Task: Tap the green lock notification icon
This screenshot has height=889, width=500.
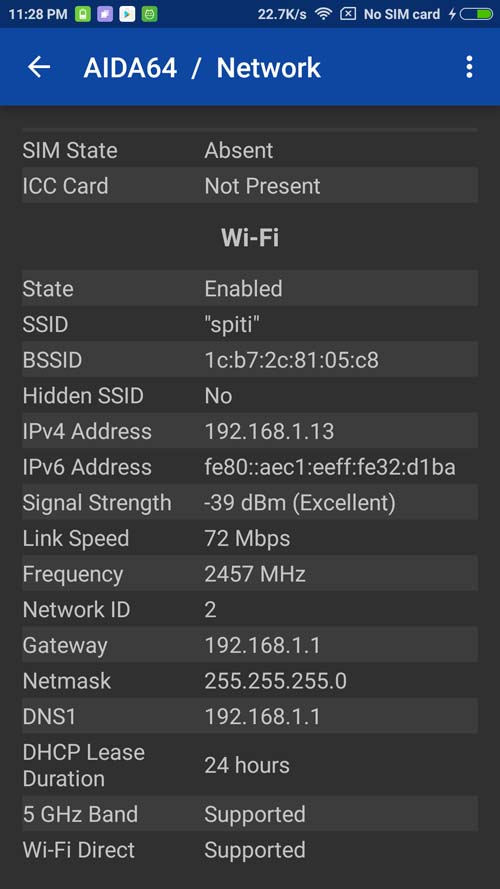Action: (83, 14)
